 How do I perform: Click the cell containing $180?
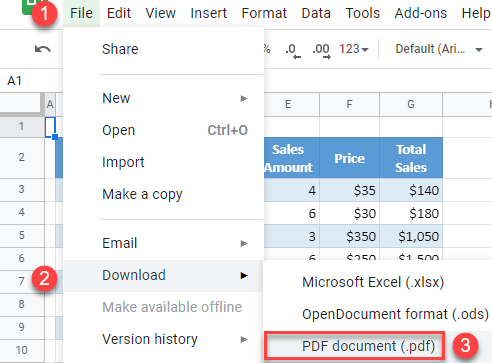411,213
